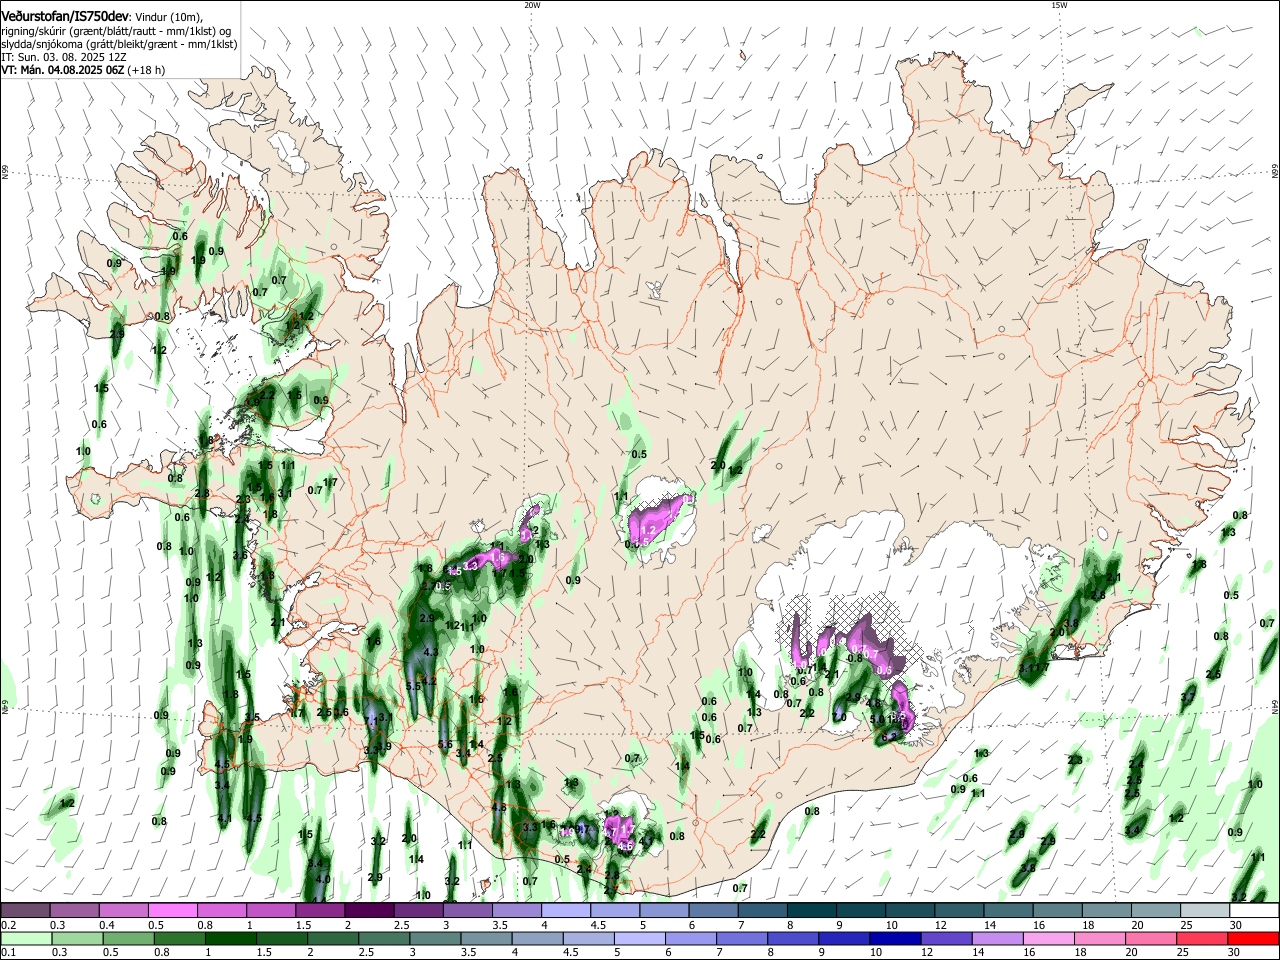Click snow legend swatch between 9 and 10
This screenshot has width=1280, height=960.
click(861, 910)
